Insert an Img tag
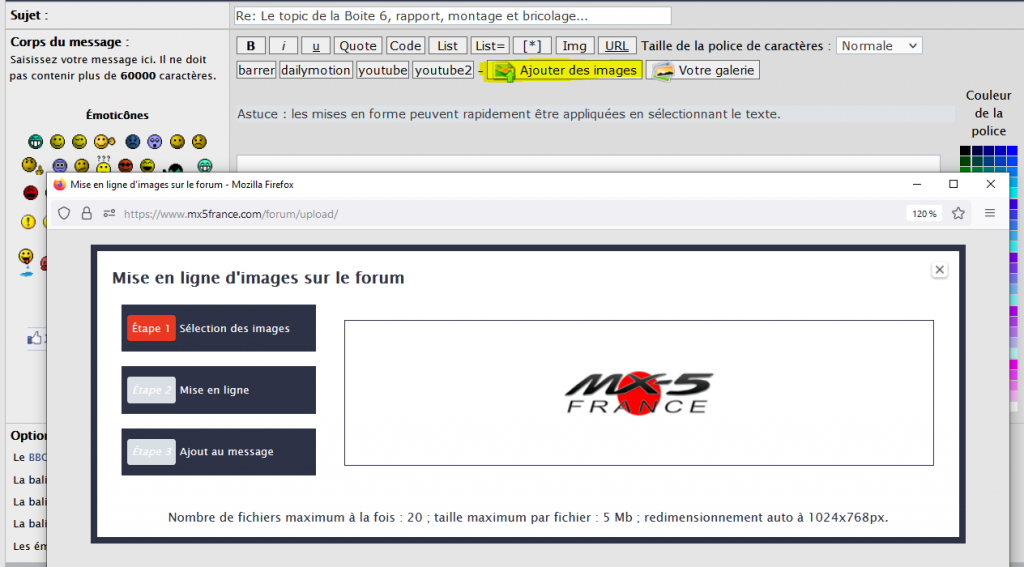The height and width of the screenshot is (567, 1024). click(575, 46)
